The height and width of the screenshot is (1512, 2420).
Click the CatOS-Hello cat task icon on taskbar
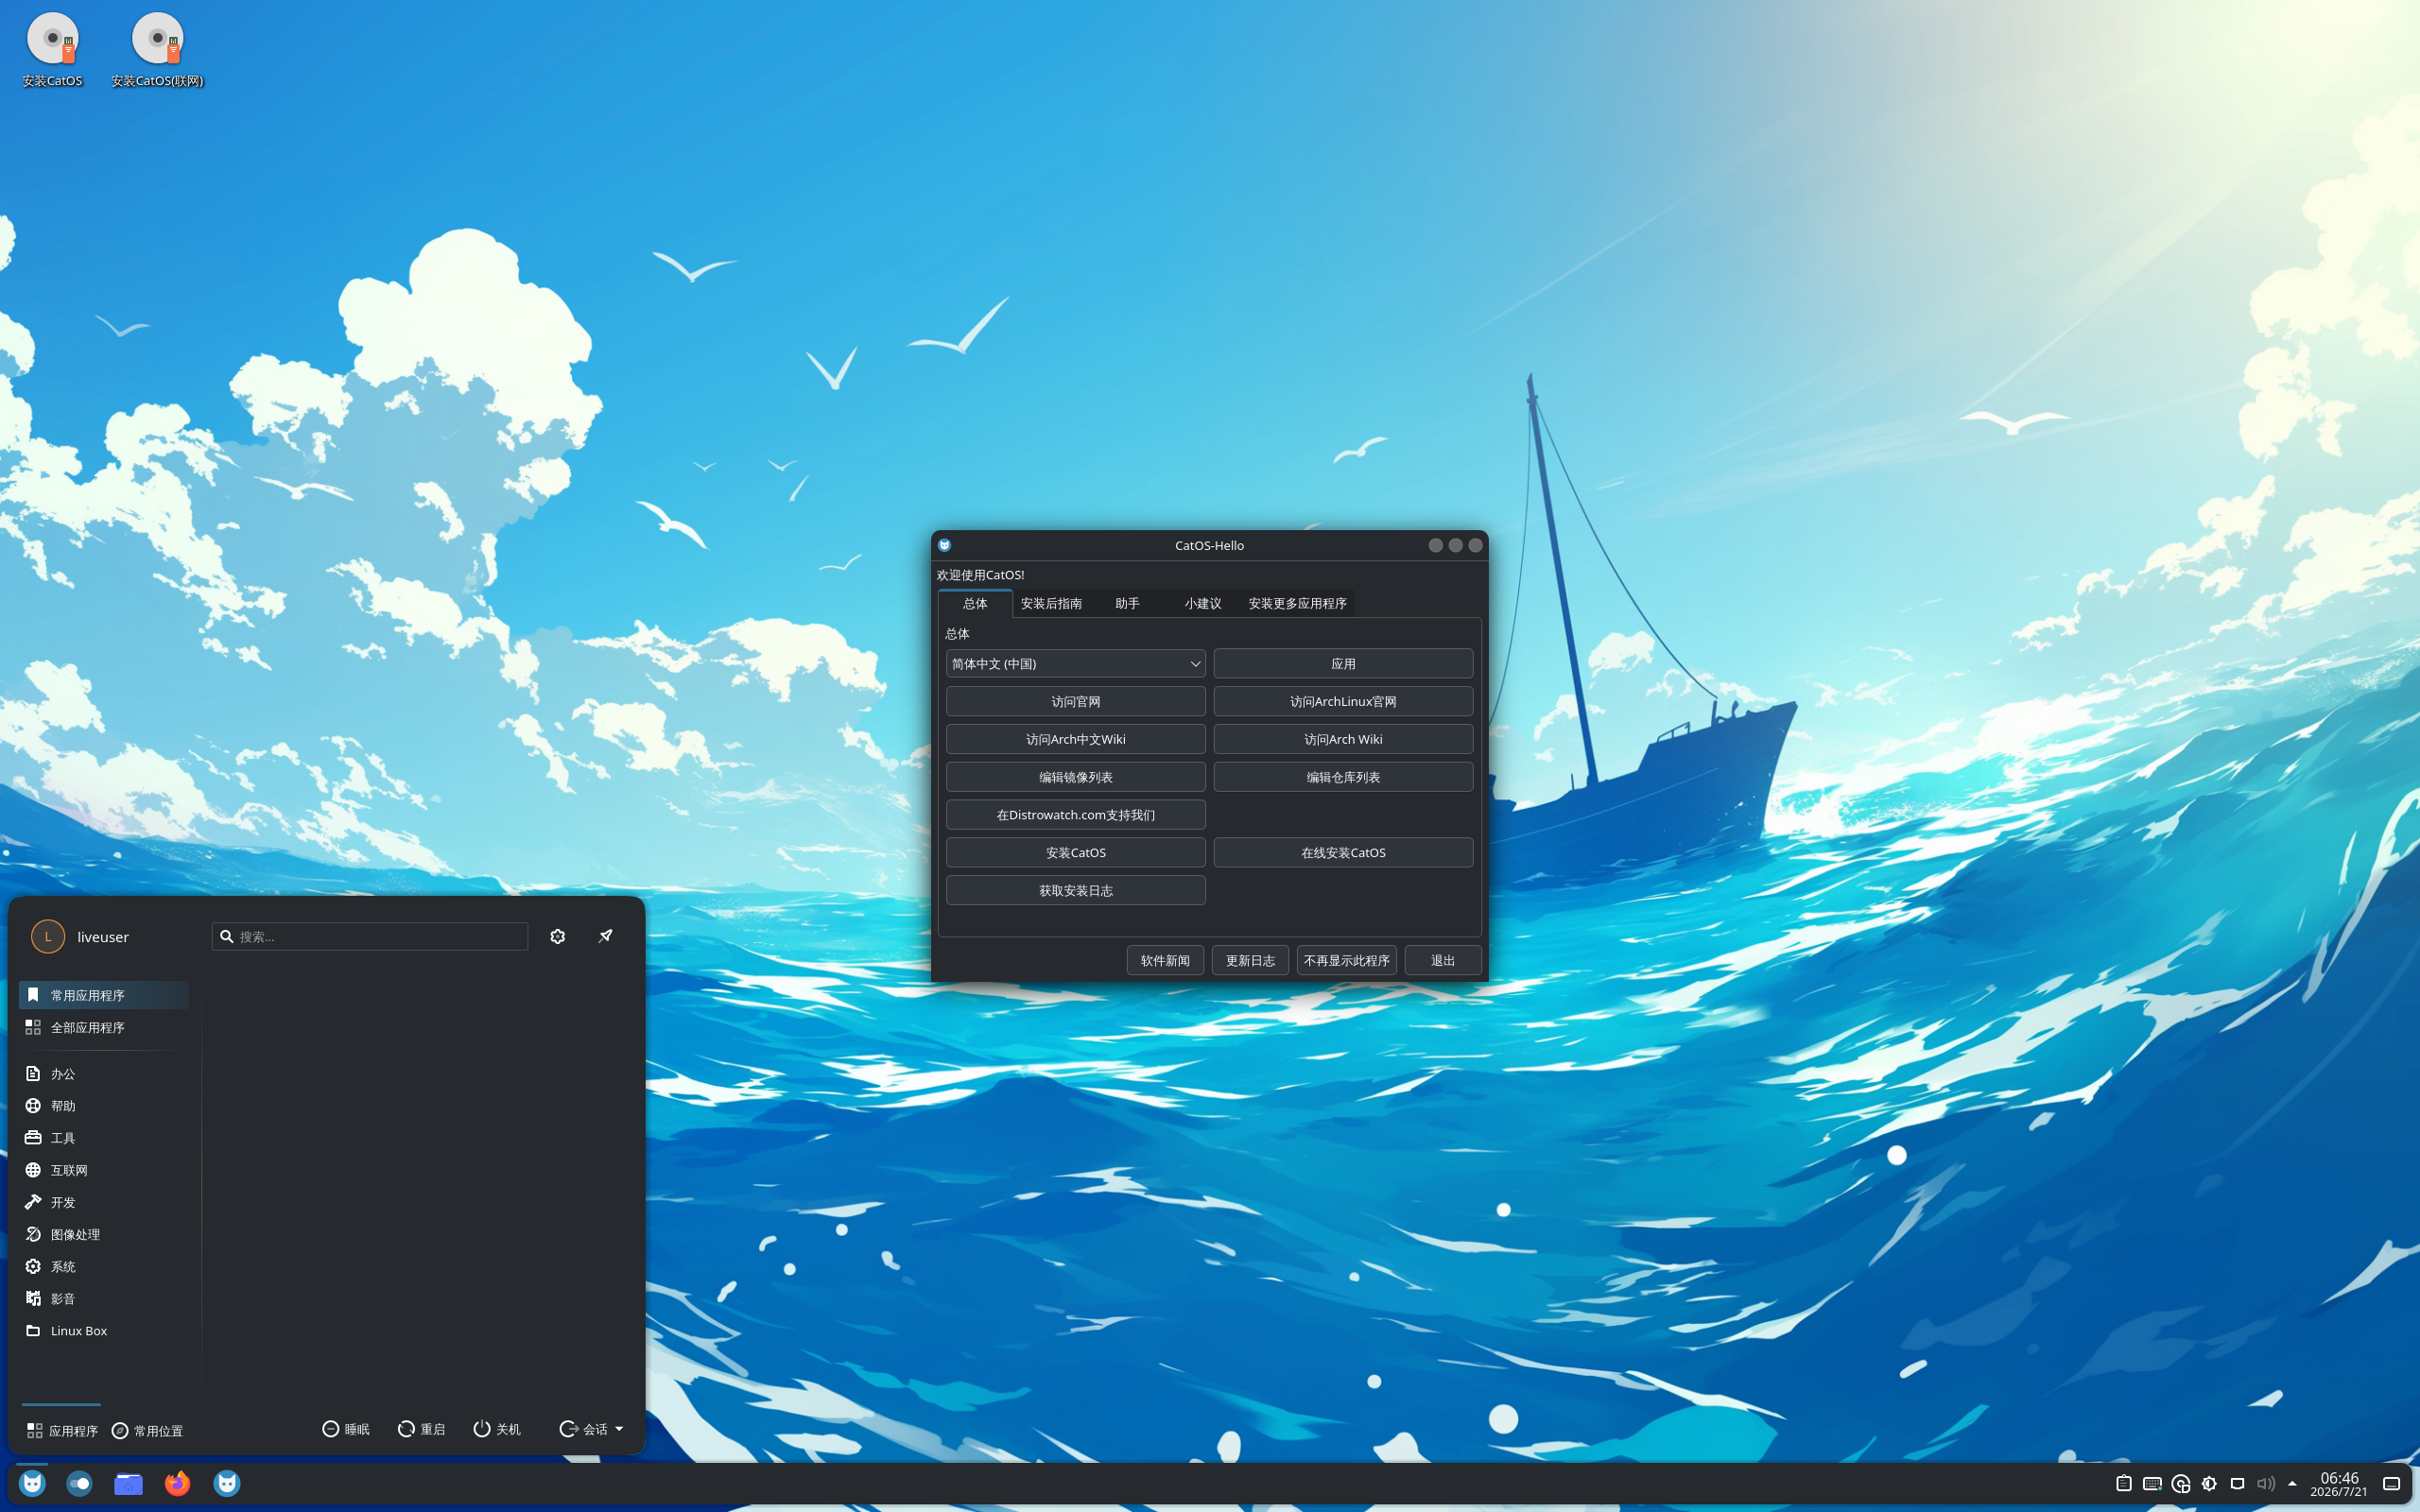click(x=227, y=1483)
